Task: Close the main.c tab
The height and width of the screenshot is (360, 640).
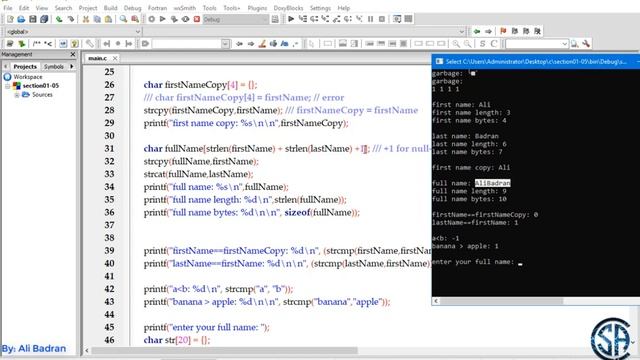Action: pyautogui.click(x=115, y=58)
